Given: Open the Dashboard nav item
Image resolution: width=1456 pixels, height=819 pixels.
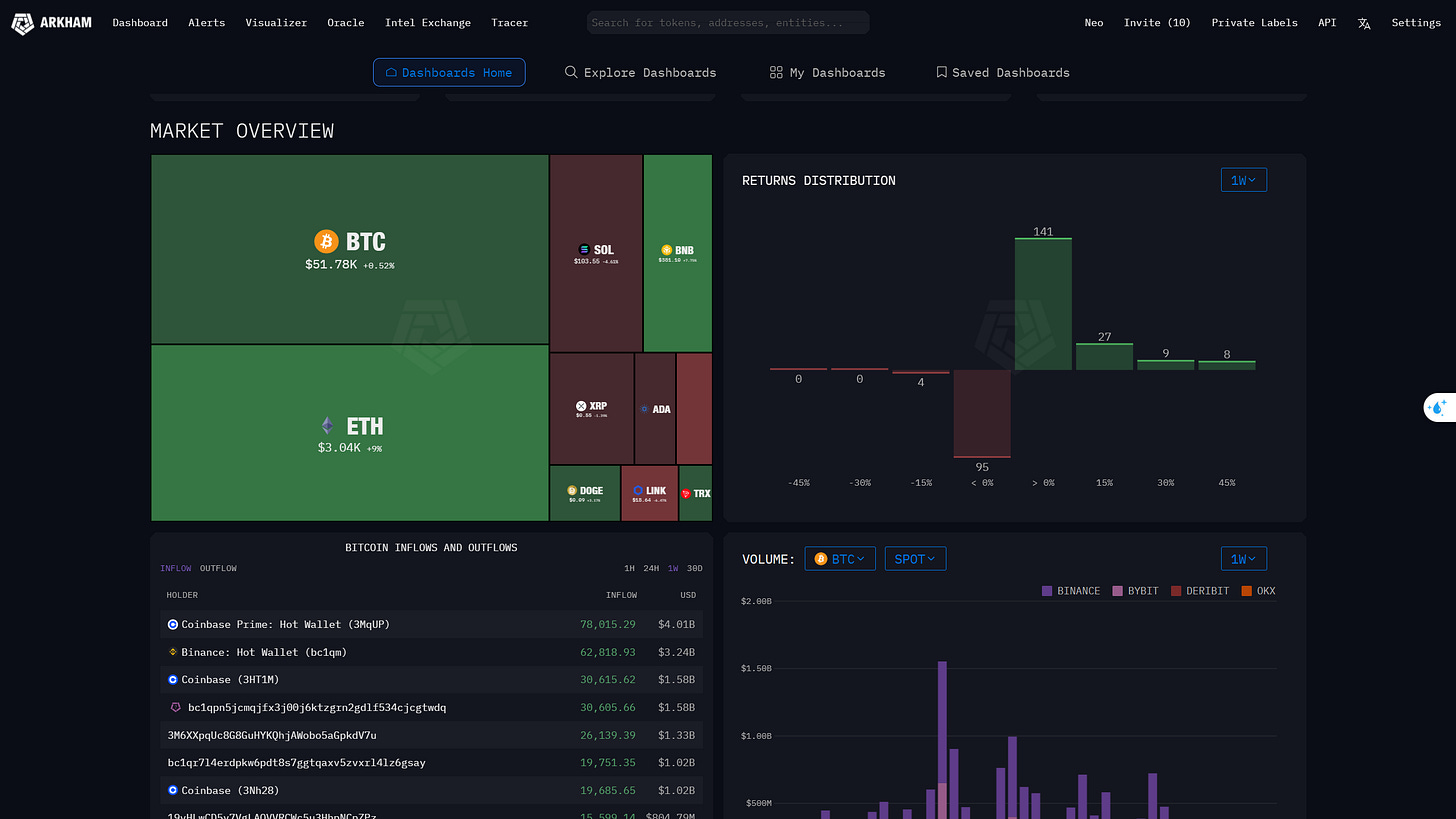Looking at the screenshot, I should click(x=140, y=22).
